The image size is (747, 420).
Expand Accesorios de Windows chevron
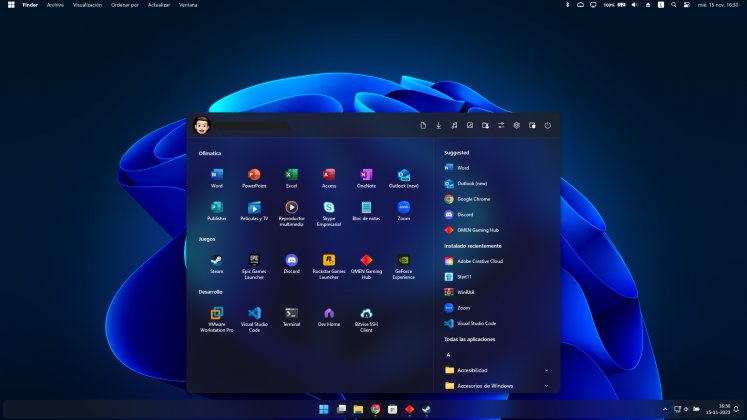[x=546, y=386]
